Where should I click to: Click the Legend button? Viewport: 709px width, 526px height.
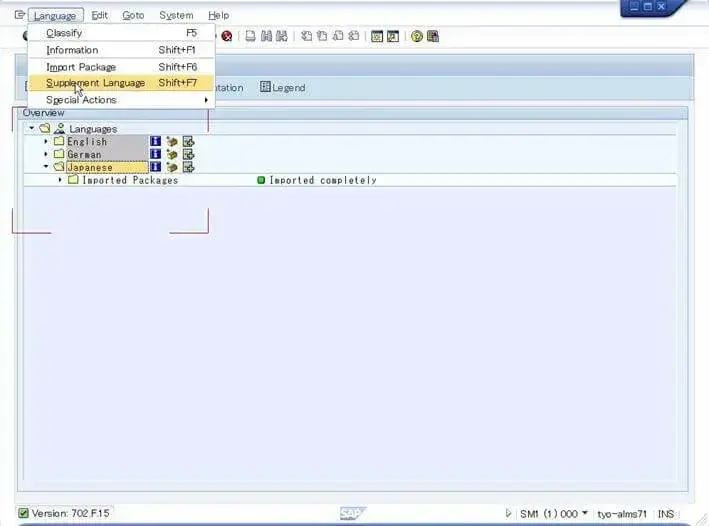283,87
